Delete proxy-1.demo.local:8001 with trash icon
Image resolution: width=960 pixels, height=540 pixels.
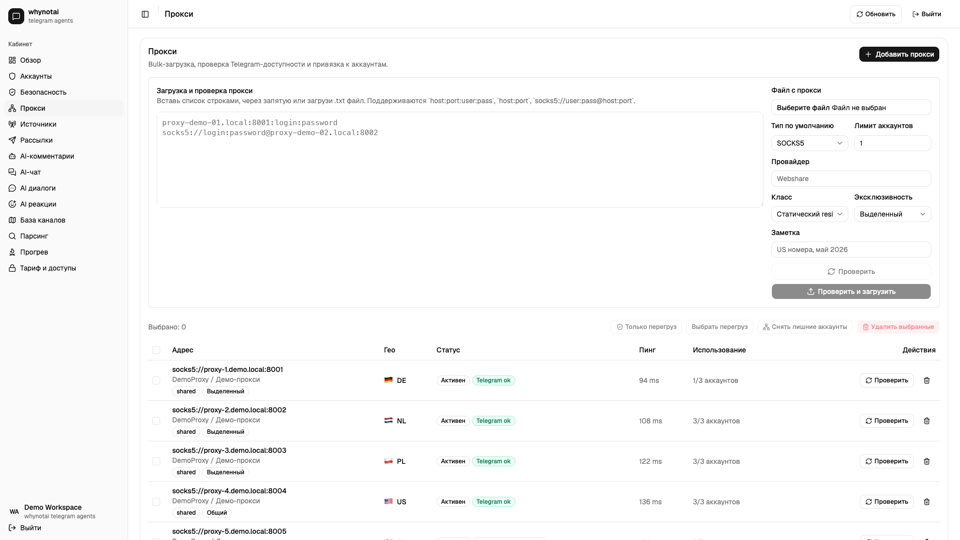tap(926, 380)
